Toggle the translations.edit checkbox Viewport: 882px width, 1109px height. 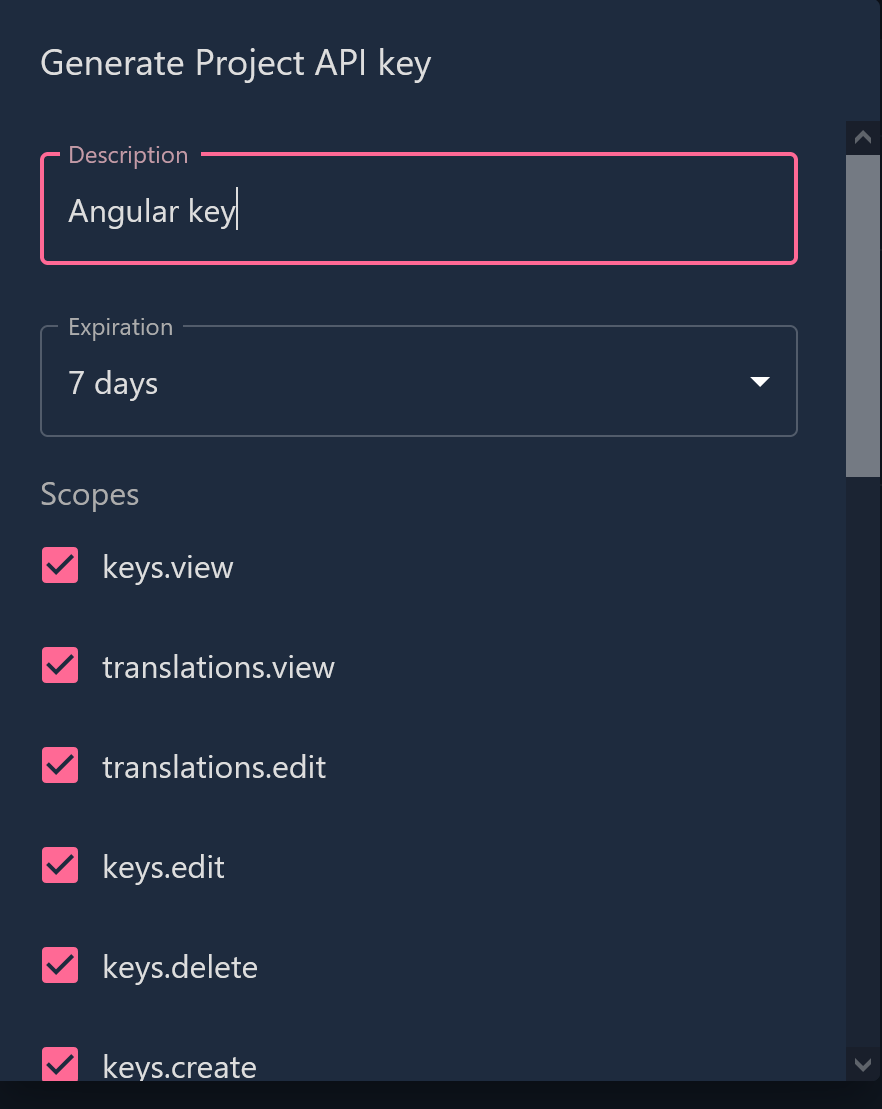[x=59, y=765]
